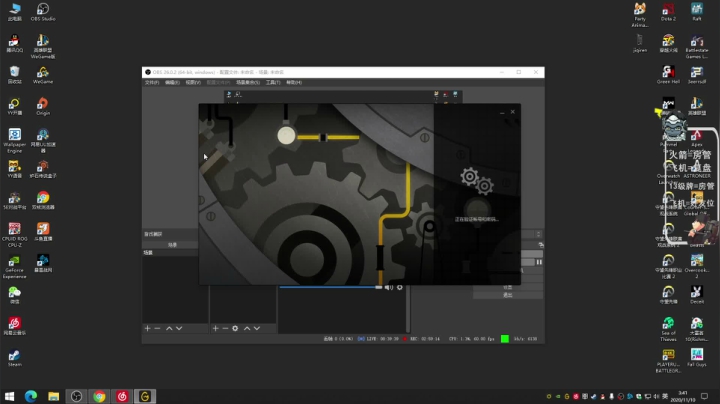This screenshot has width=720, height=404.
Task: Open File Explorer from the taskbar
Action: coord(54,396)
